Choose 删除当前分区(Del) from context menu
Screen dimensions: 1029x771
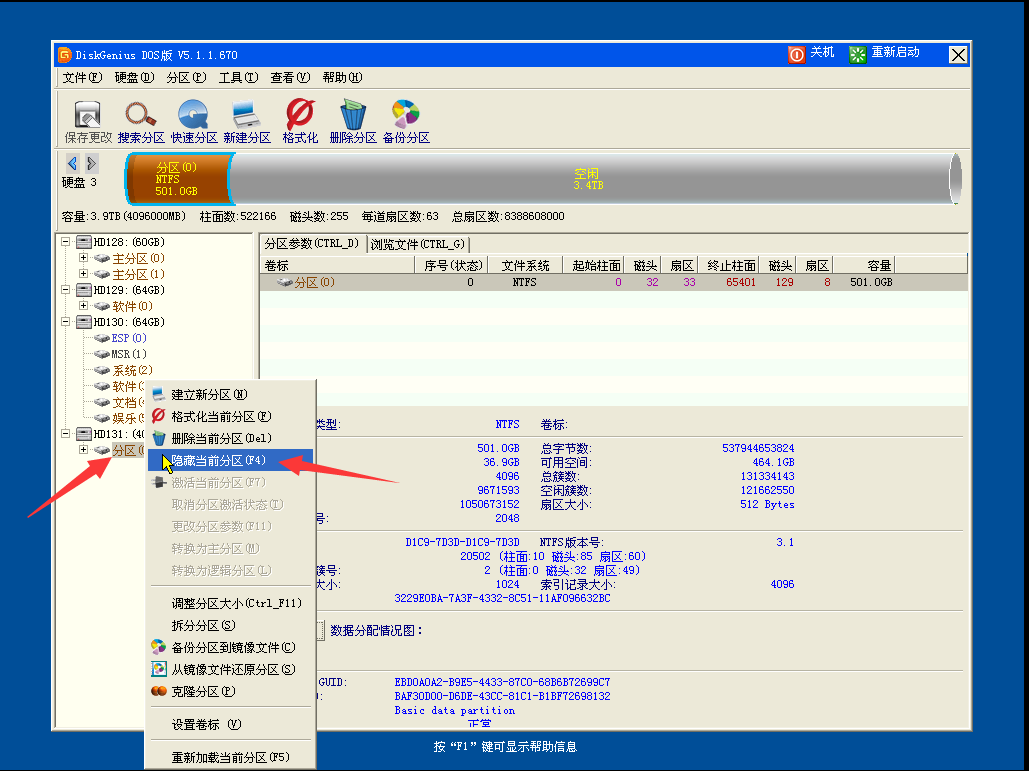tap(230, 438)
